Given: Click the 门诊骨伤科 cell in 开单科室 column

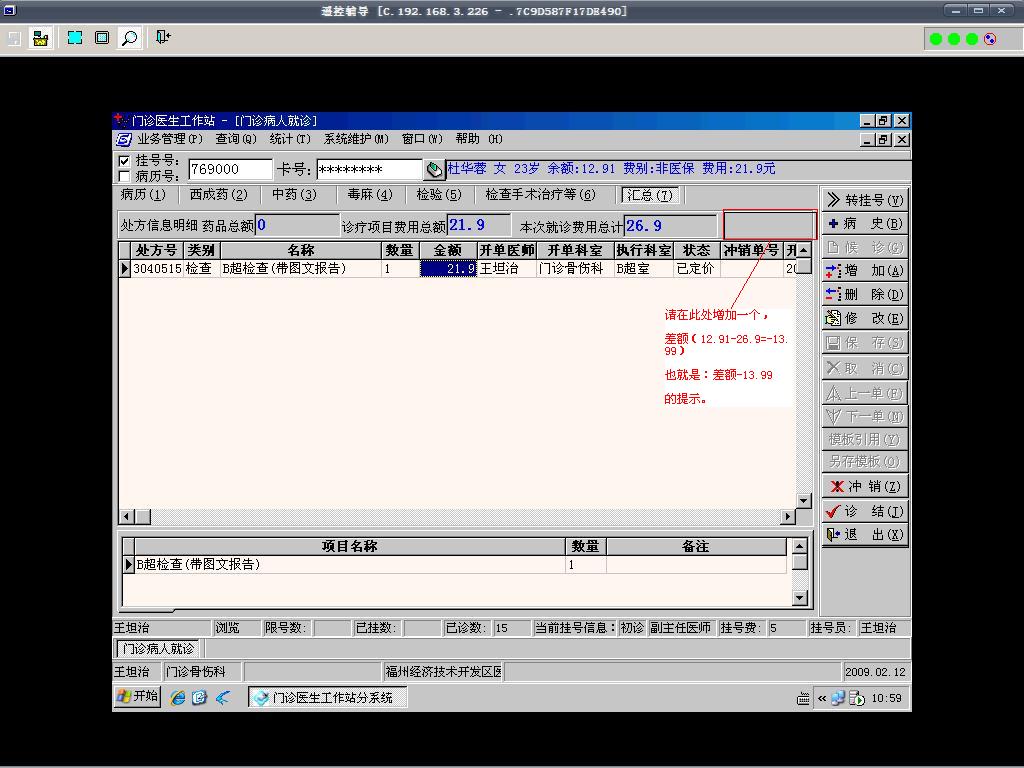Looking at the screenshot, I should click(x=575, y=268).
